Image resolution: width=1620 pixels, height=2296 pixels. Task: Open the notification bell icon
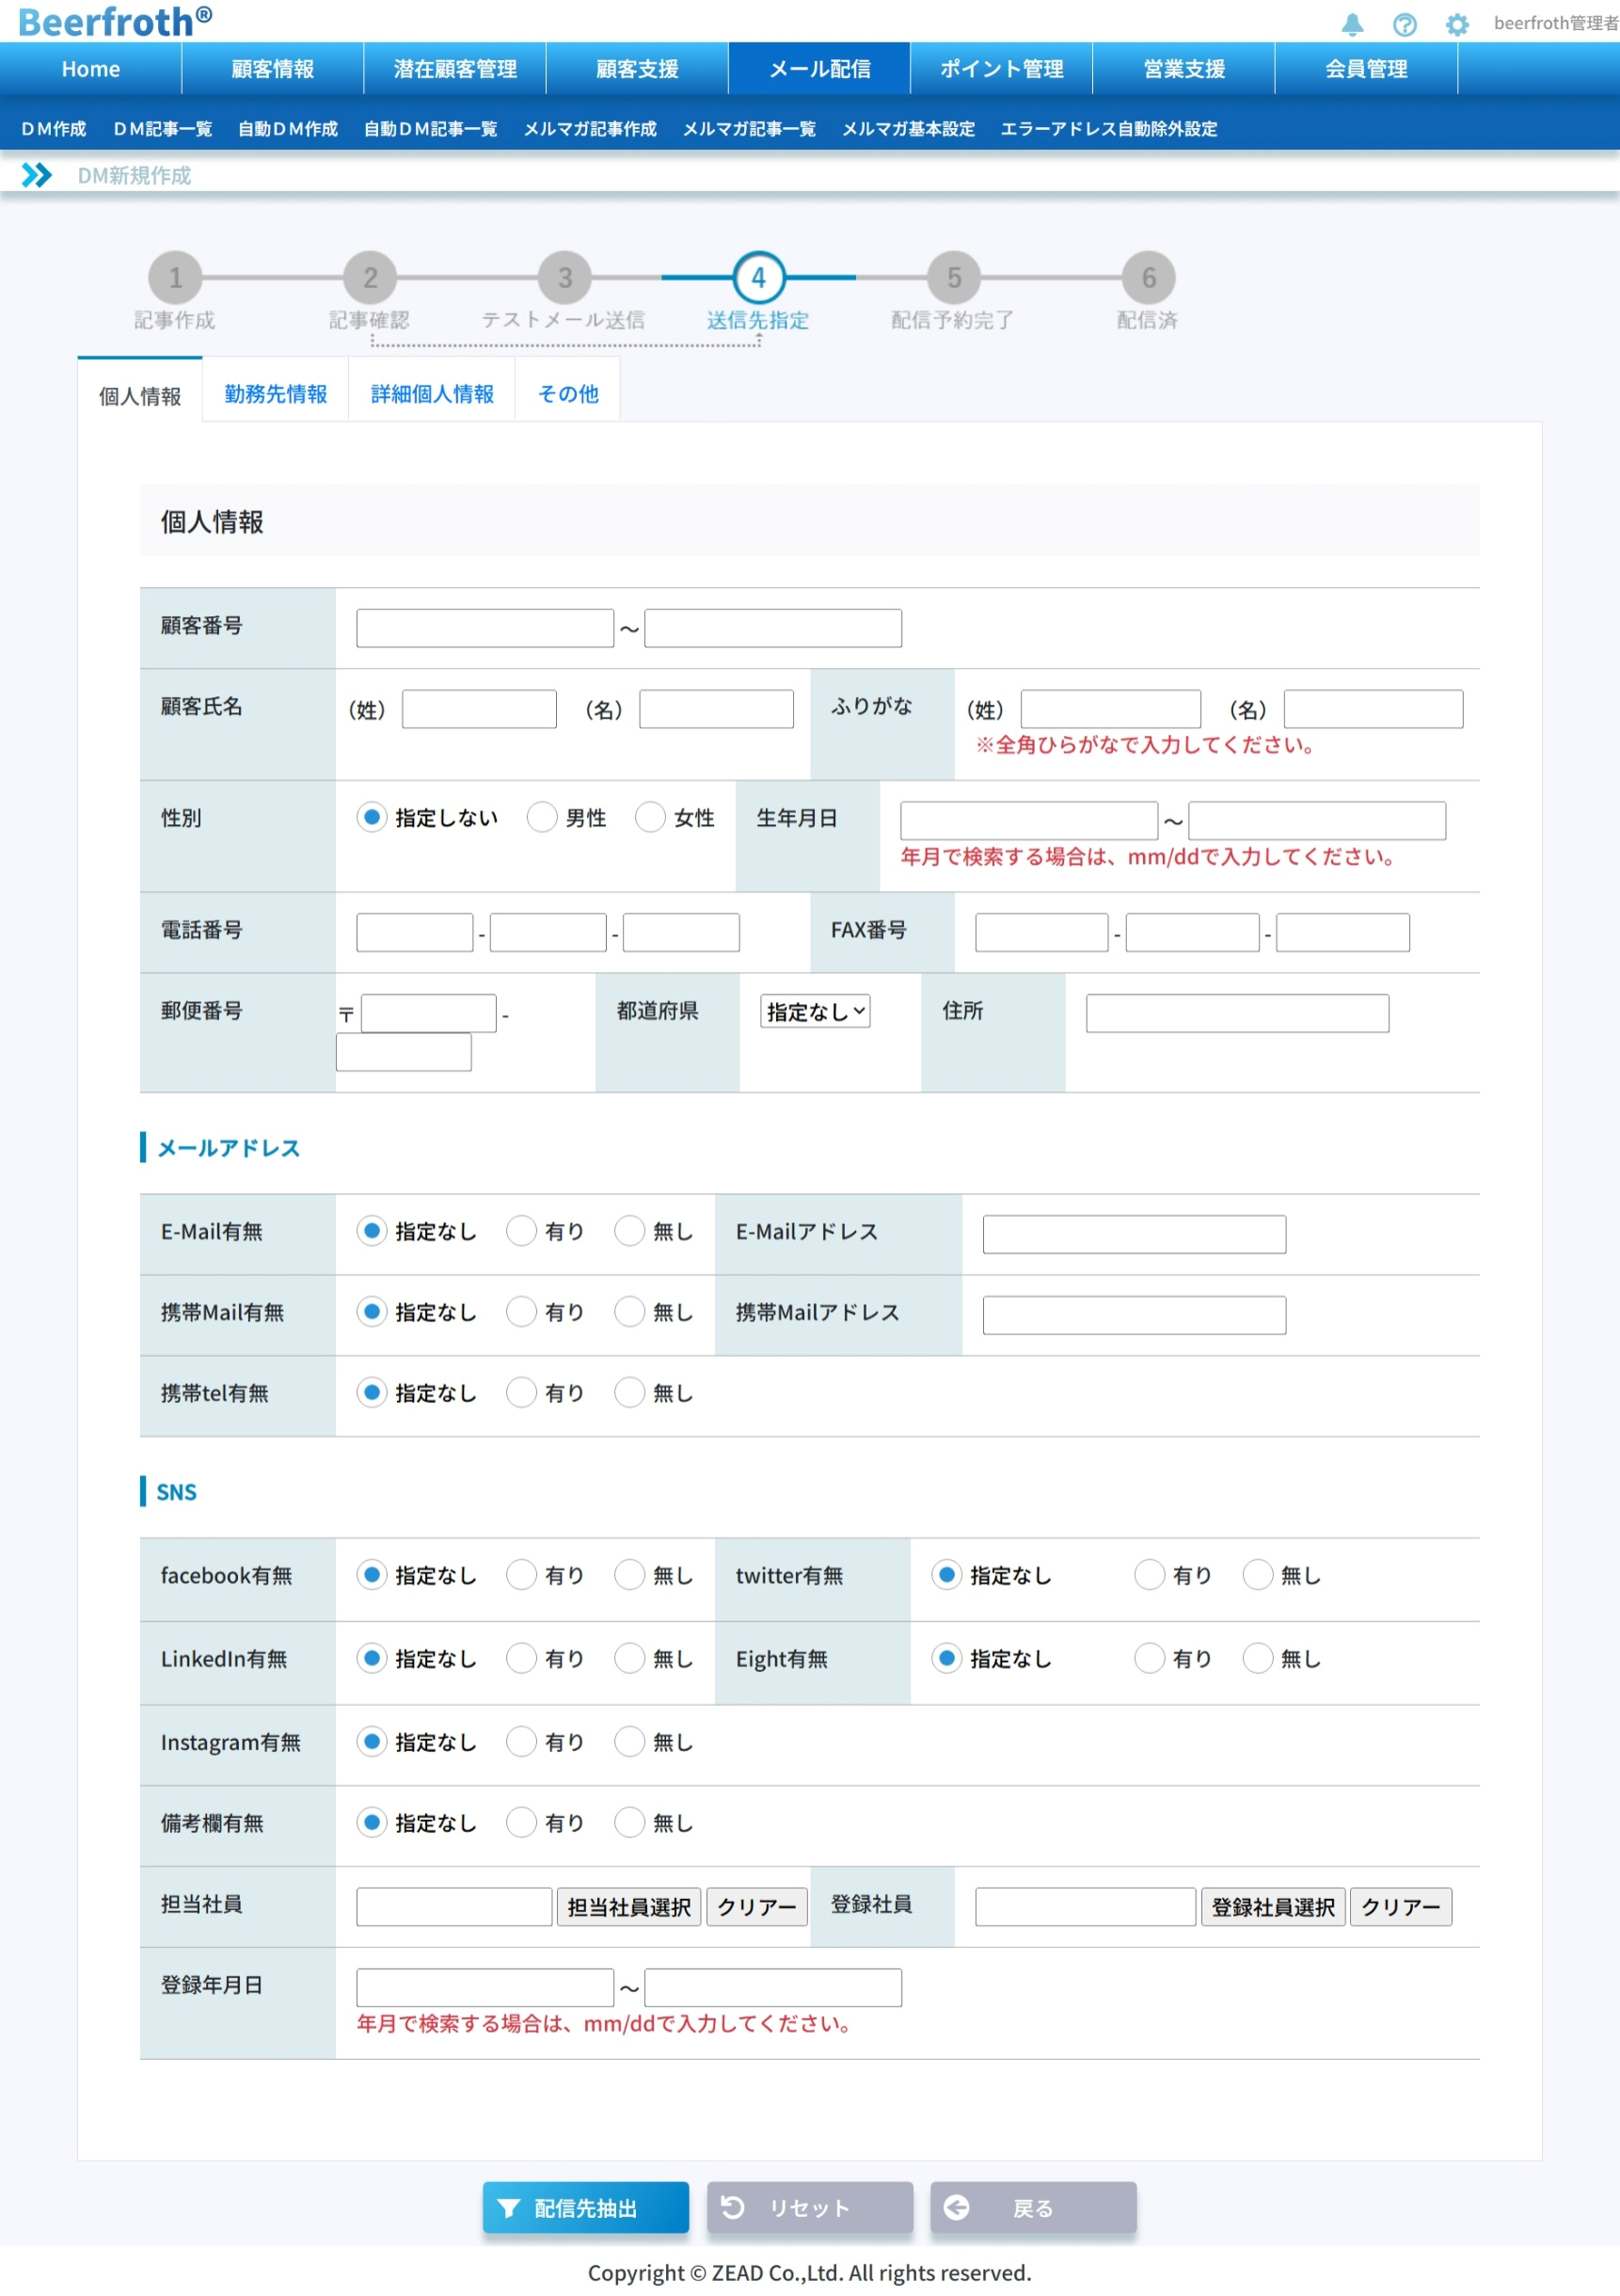tap(1352, 24)
